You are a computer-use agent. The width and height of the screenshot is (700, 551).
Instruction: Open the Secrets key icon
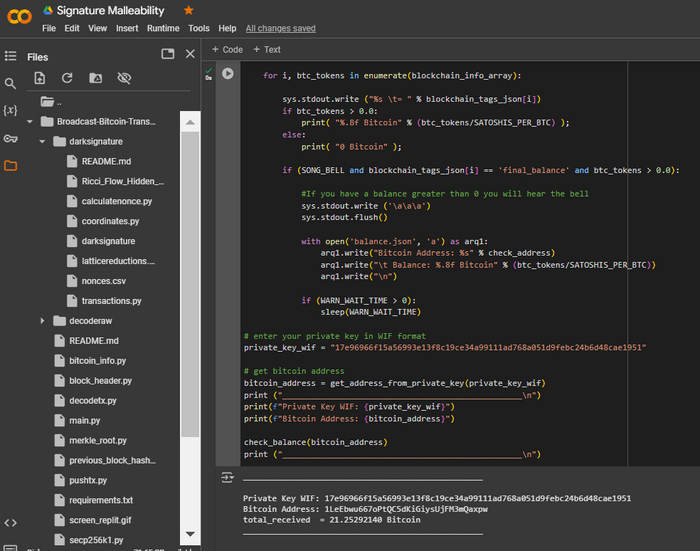point(10,138)
